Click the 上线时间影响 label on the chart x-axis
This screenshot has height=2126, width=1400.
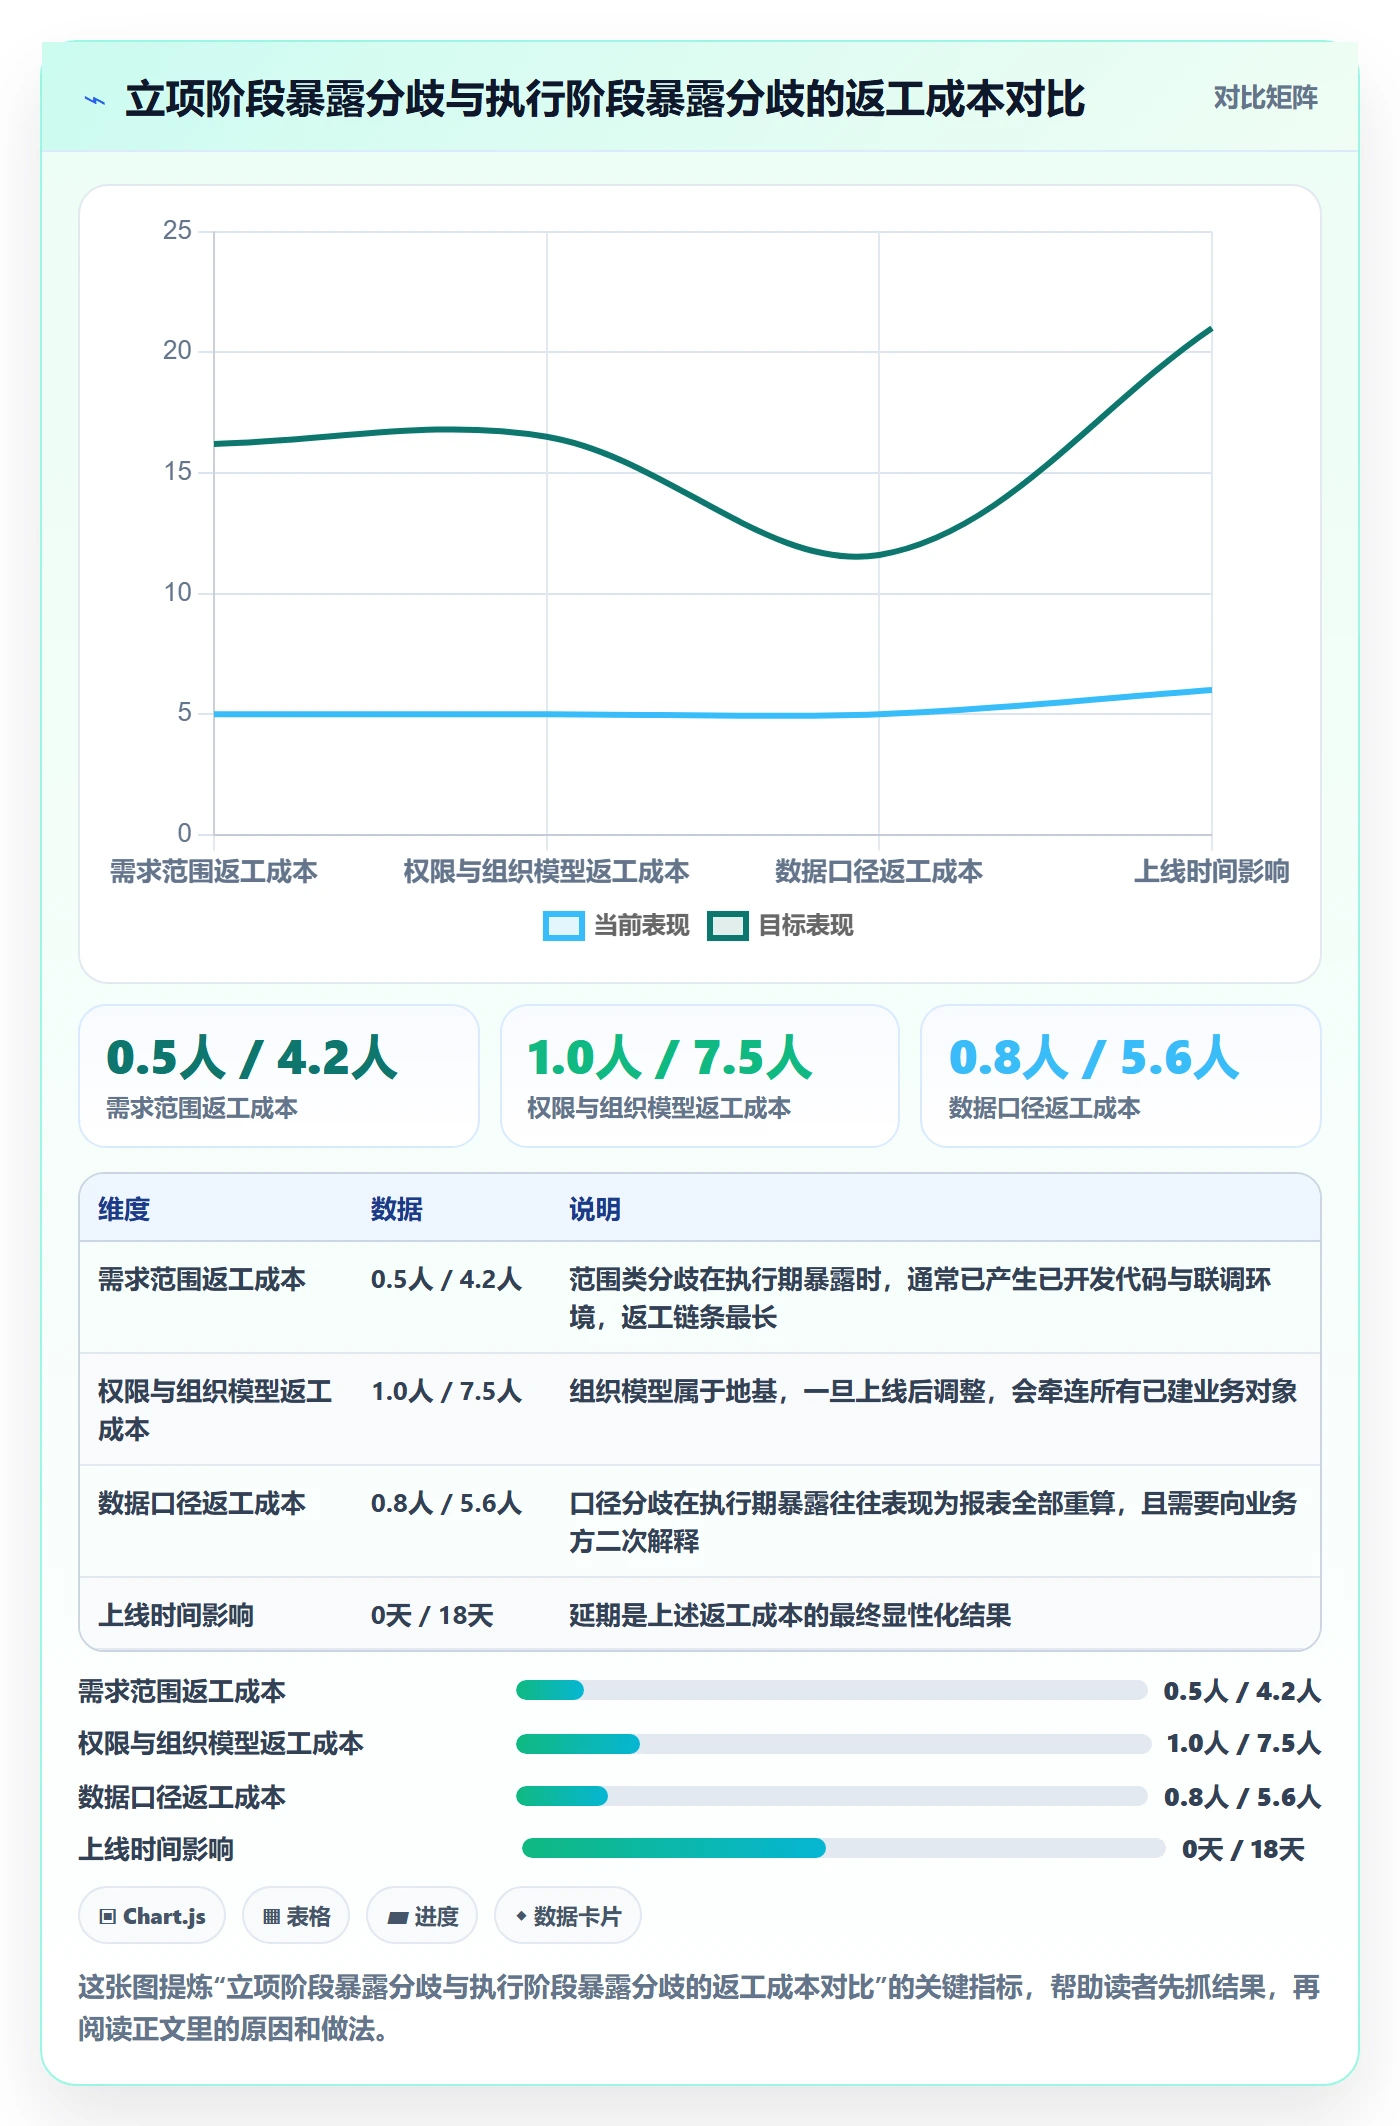[x=1212, y=872]
